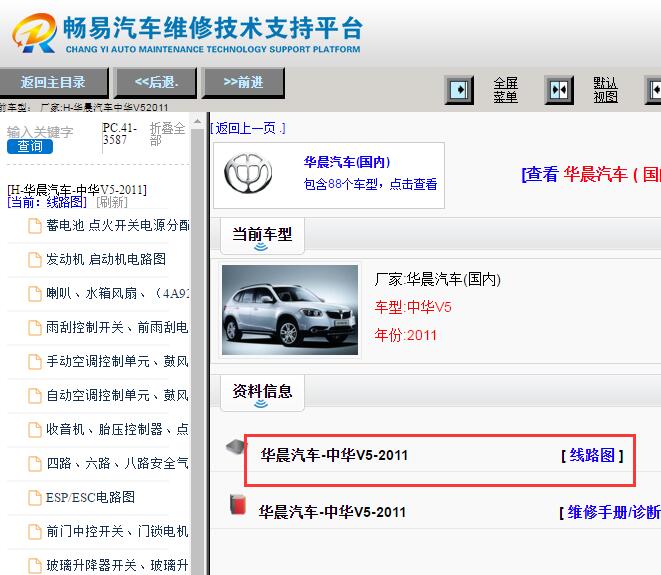Click document icon beside 雨刮控制开关
Image resolution: width=661 pixels, height=575 pixels.
tap(35, 328)
